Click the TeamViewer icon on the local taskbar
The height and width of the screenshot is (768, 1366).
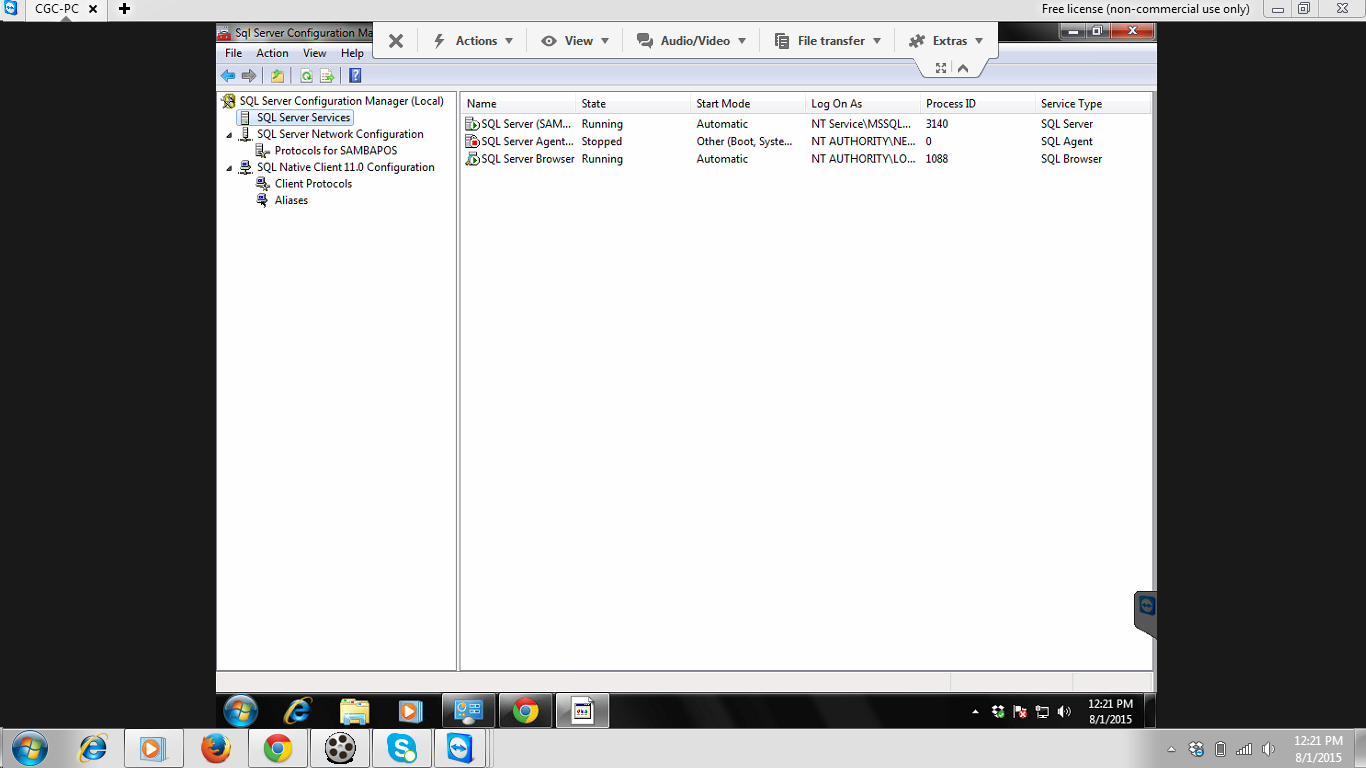click(x=459, y=748)
